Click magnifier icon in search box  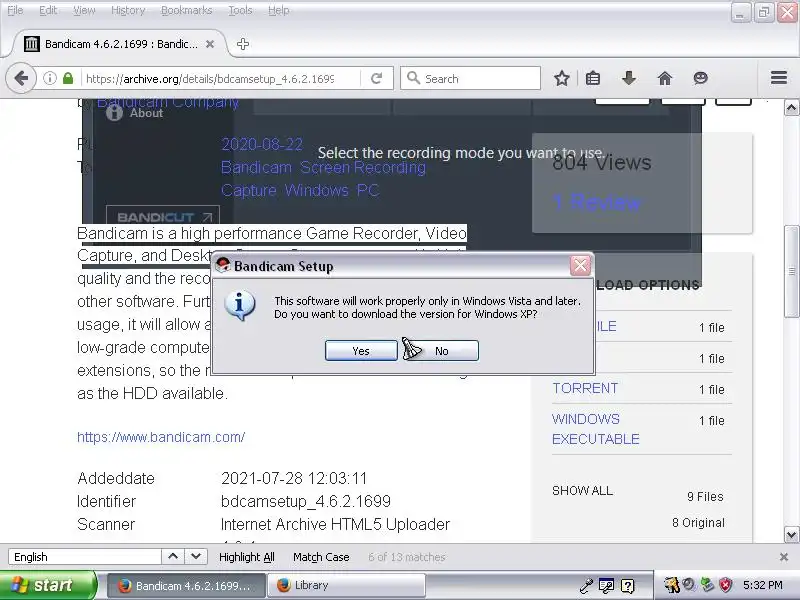[x=413, y=78]
